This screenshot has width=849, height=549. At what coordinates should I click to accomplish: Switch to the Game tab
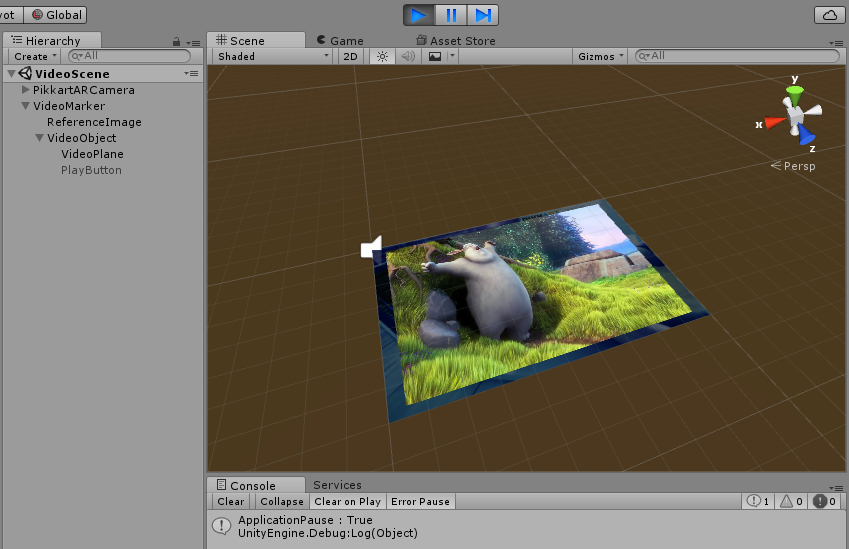(x=340, y=41)
